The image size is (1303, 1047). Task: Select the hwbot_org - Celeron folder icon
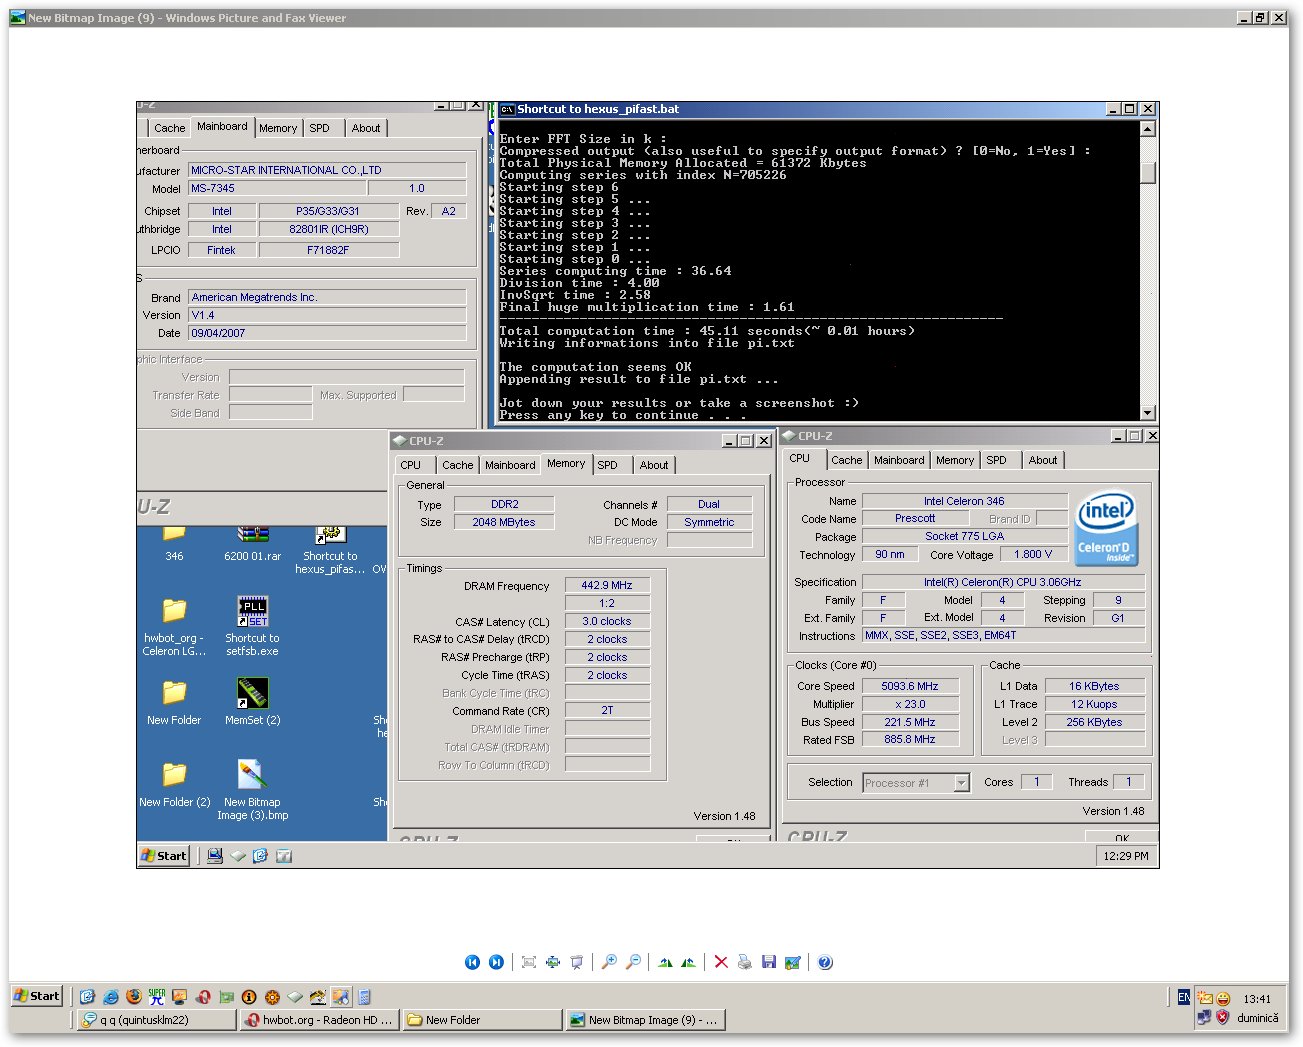pos(175,627)
